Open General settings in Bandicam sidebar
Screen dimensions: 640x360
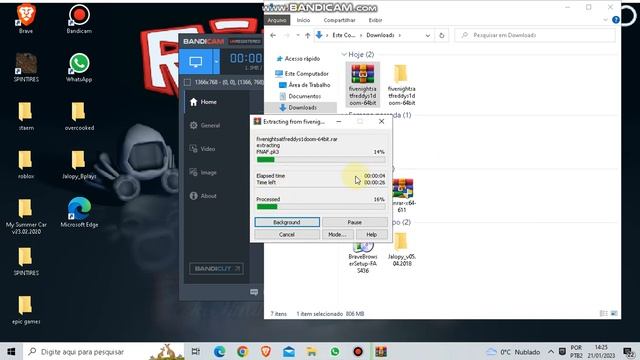pos(204,125)
